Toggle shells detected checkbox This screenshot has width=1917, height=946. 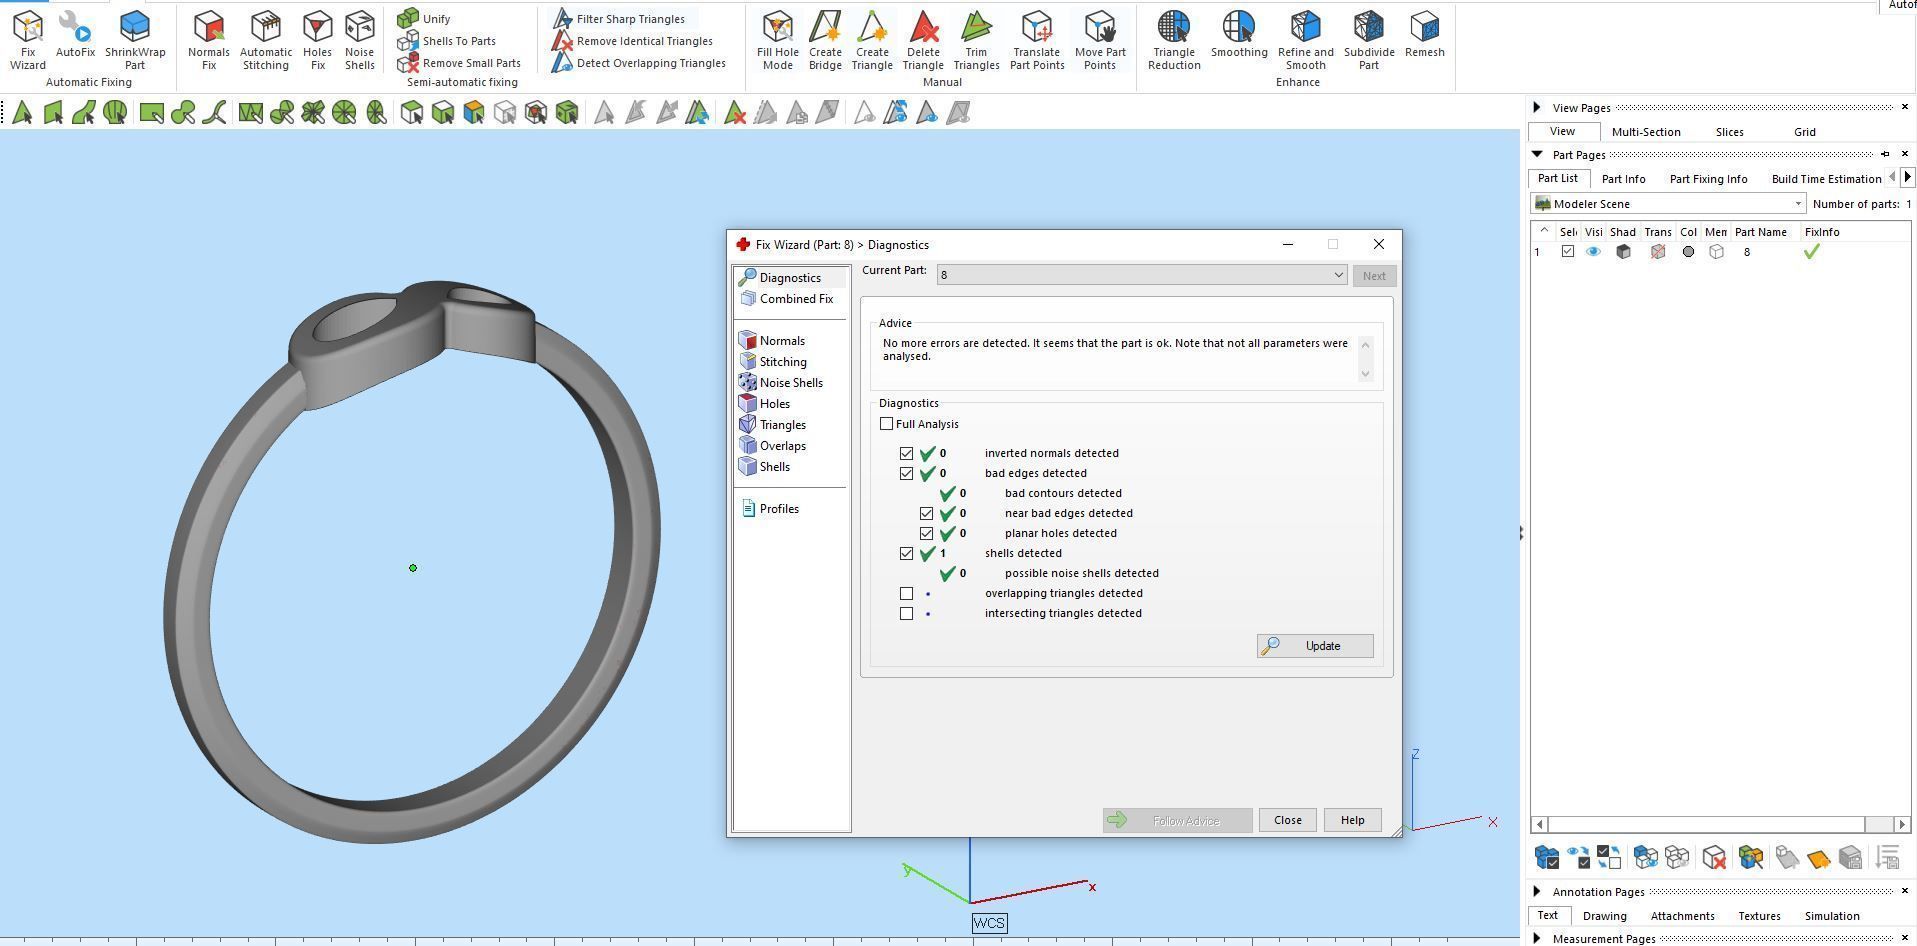907,553
